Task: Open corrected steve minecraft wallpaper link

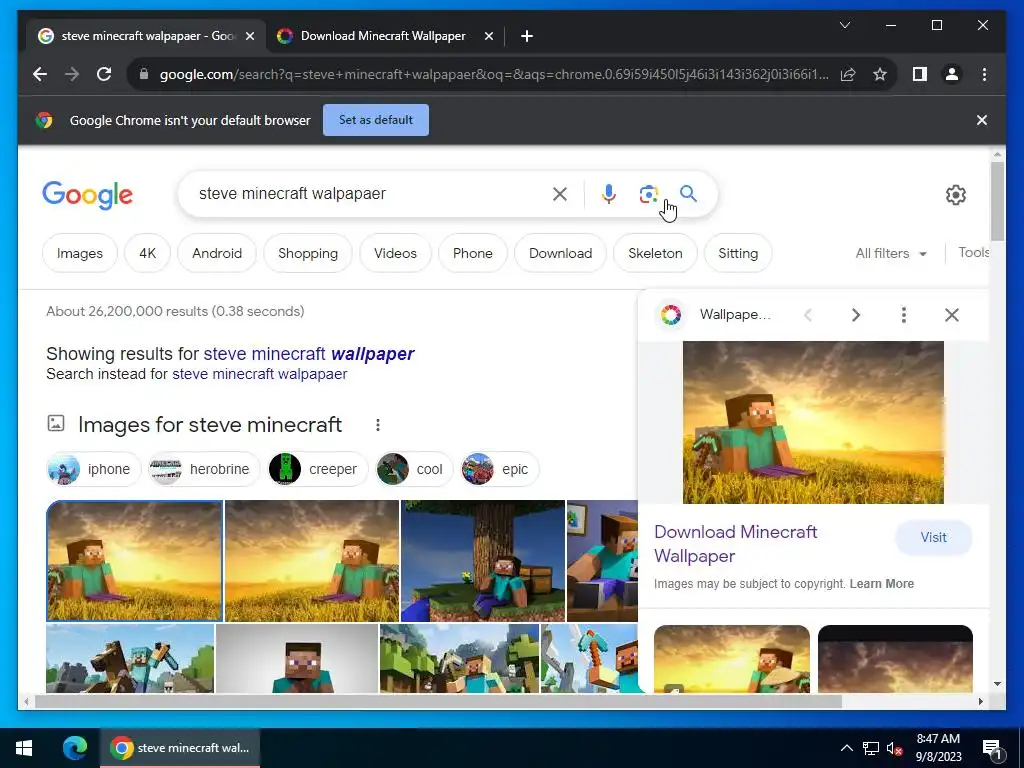Action: (x=309, y=354)
